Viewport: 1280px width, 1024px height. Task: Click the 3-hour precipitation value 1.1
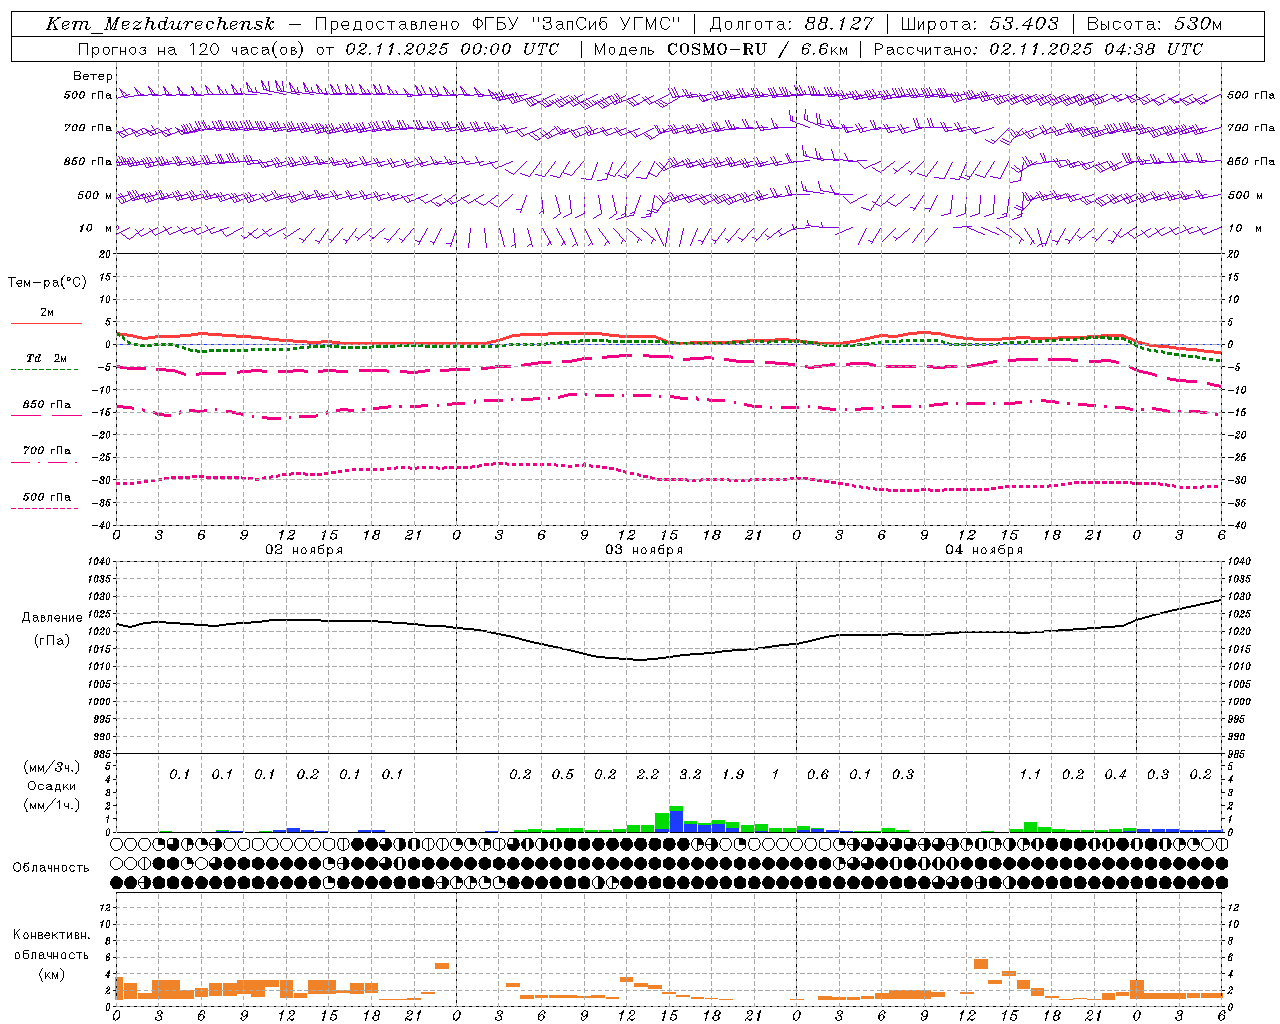(1030, 775)
